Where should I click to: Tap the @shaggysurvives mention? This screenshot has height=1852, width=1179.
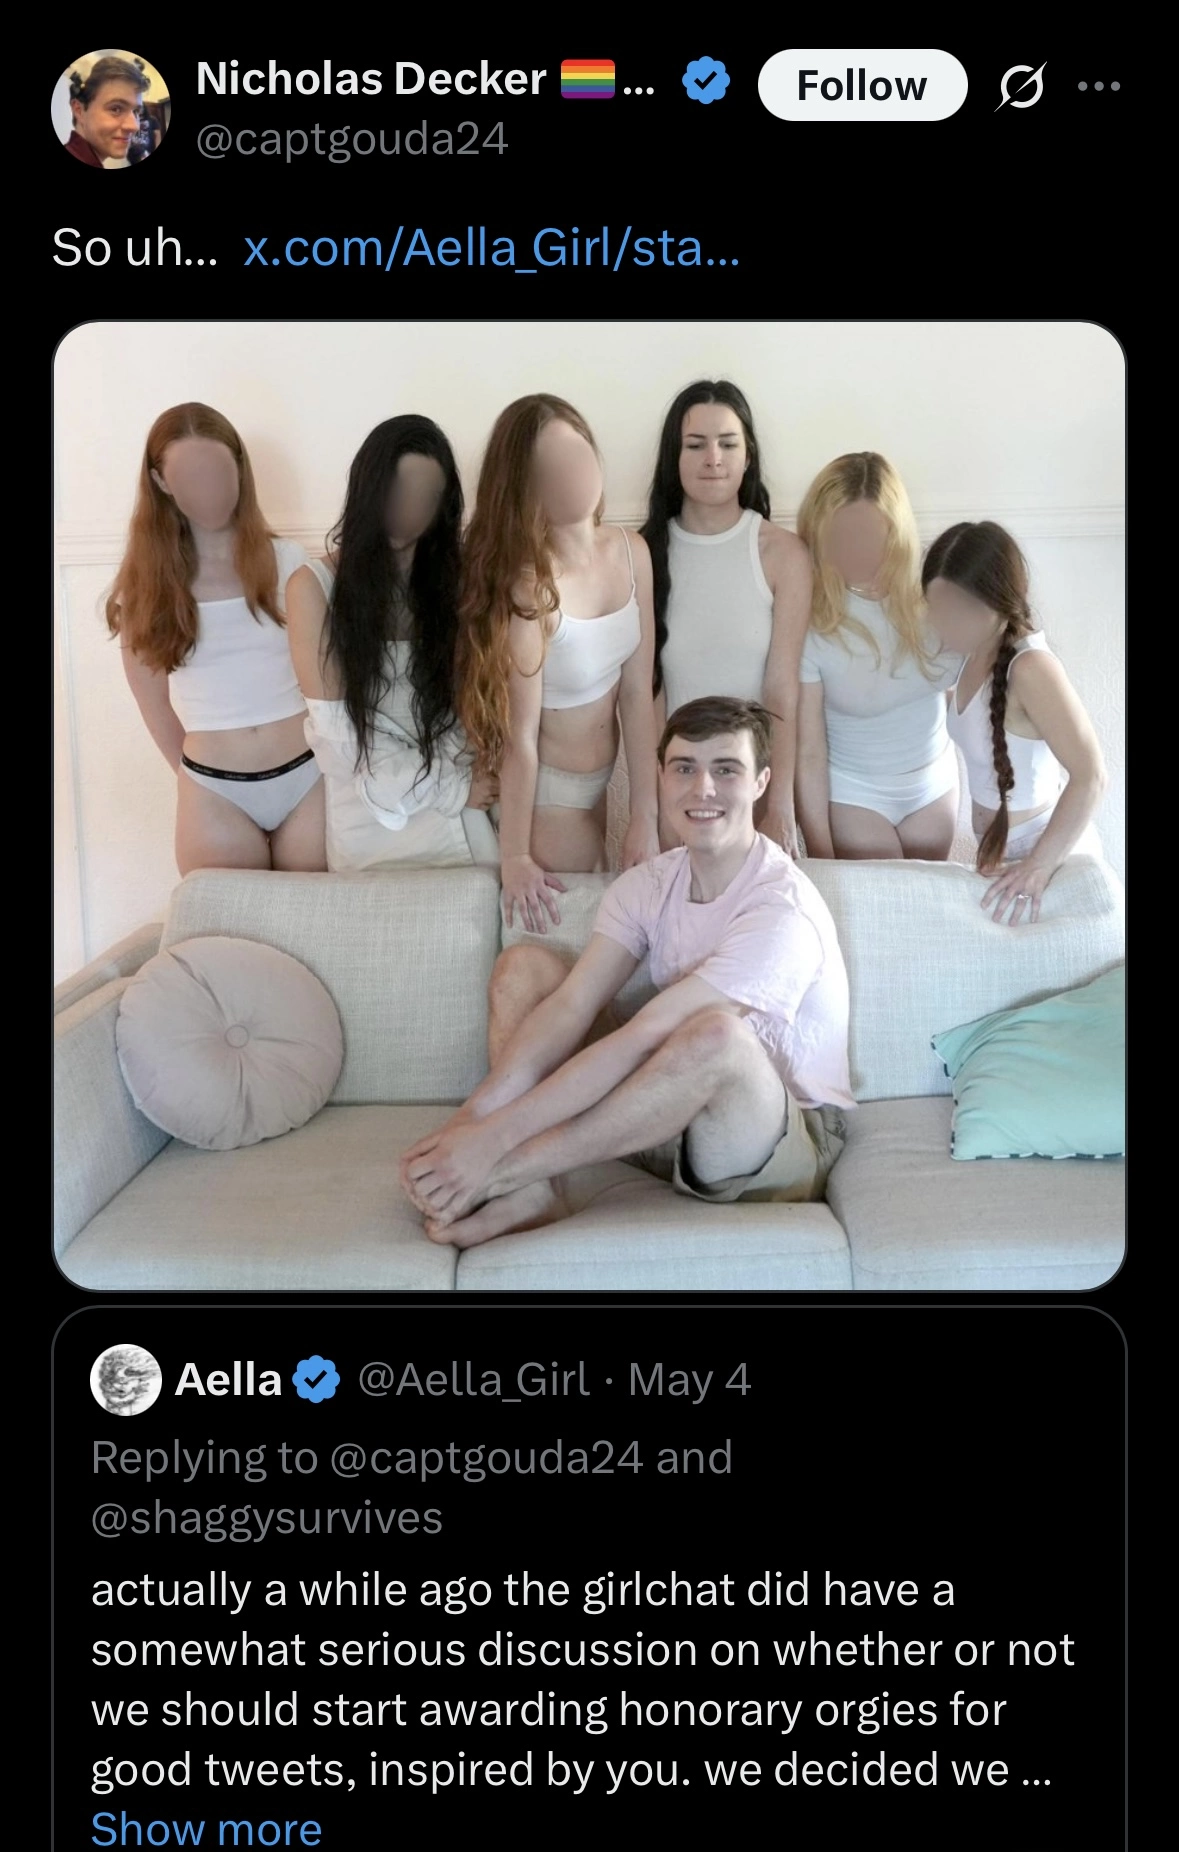point(266,1518)
